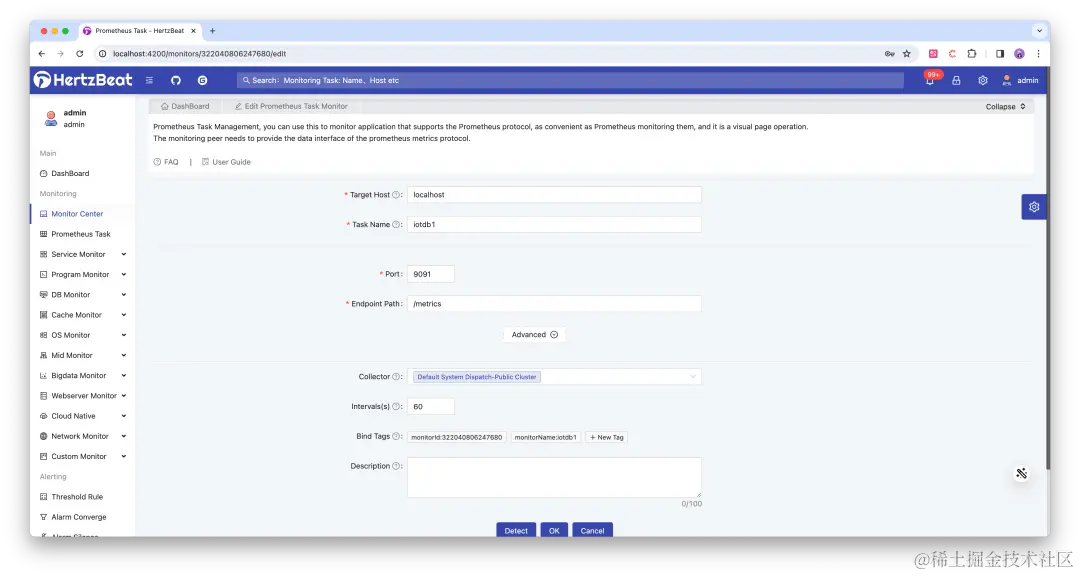Click the Bind Tags help question icon
This screenshot has height=576, width=1080.
click(x=396, y=436)
